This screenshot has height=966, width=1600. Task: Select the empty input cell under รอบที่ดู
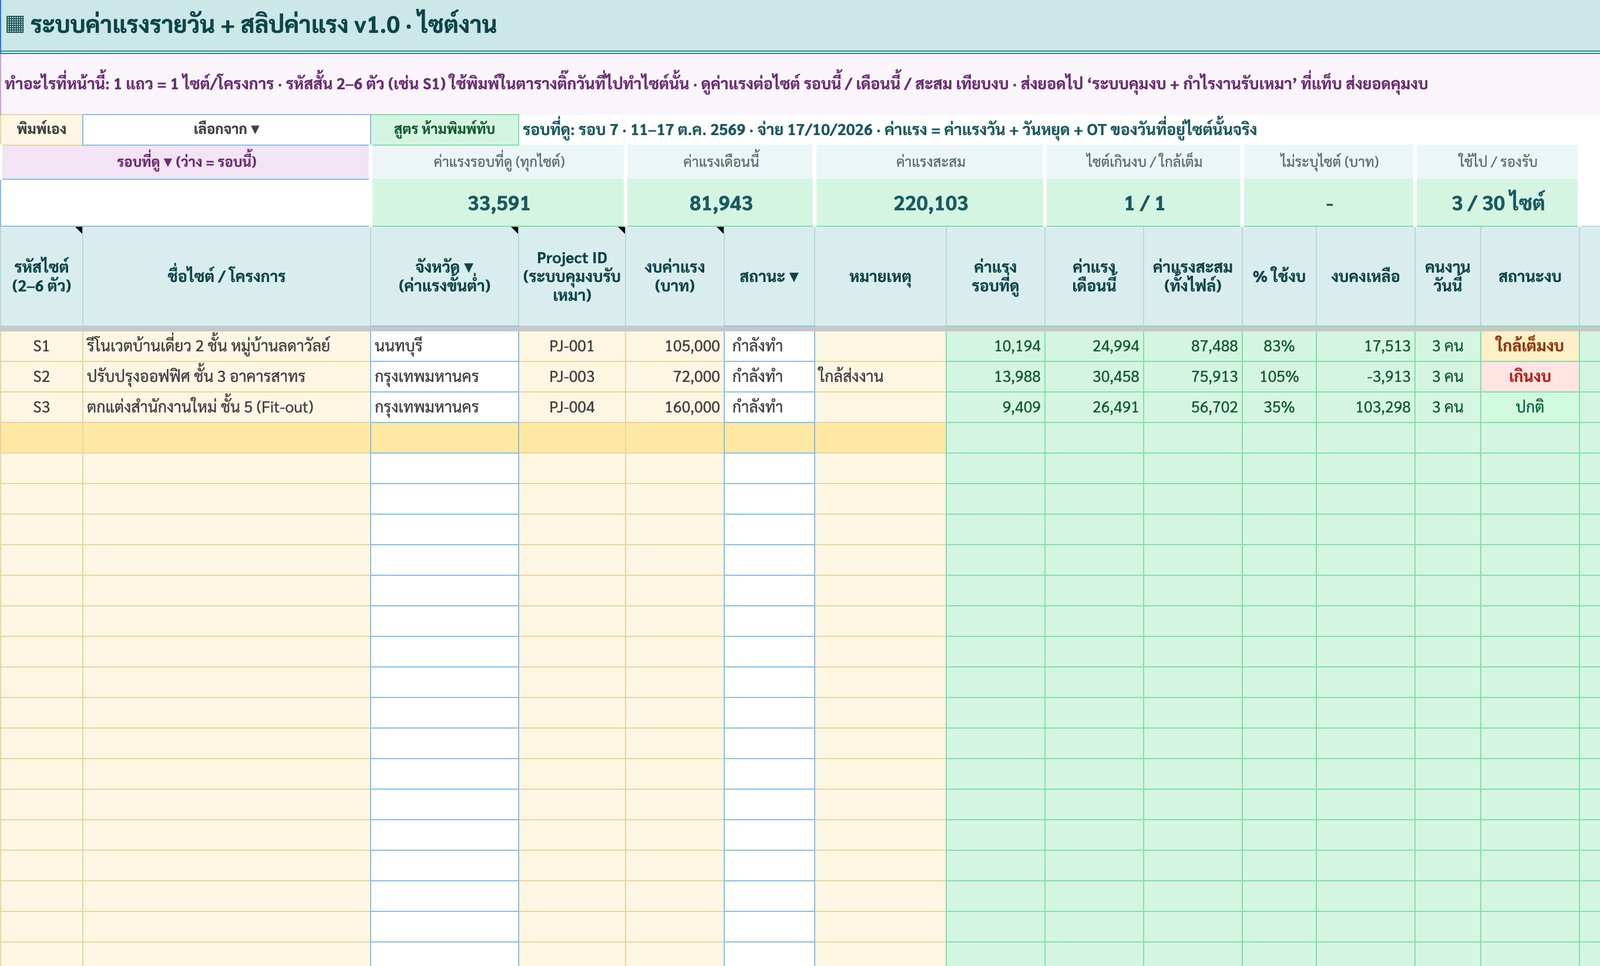(x=186, y=203)
